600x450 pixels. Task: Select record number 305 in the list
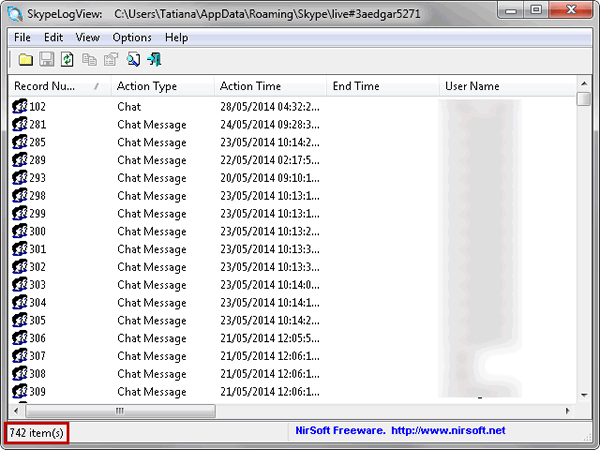[38, 320]
